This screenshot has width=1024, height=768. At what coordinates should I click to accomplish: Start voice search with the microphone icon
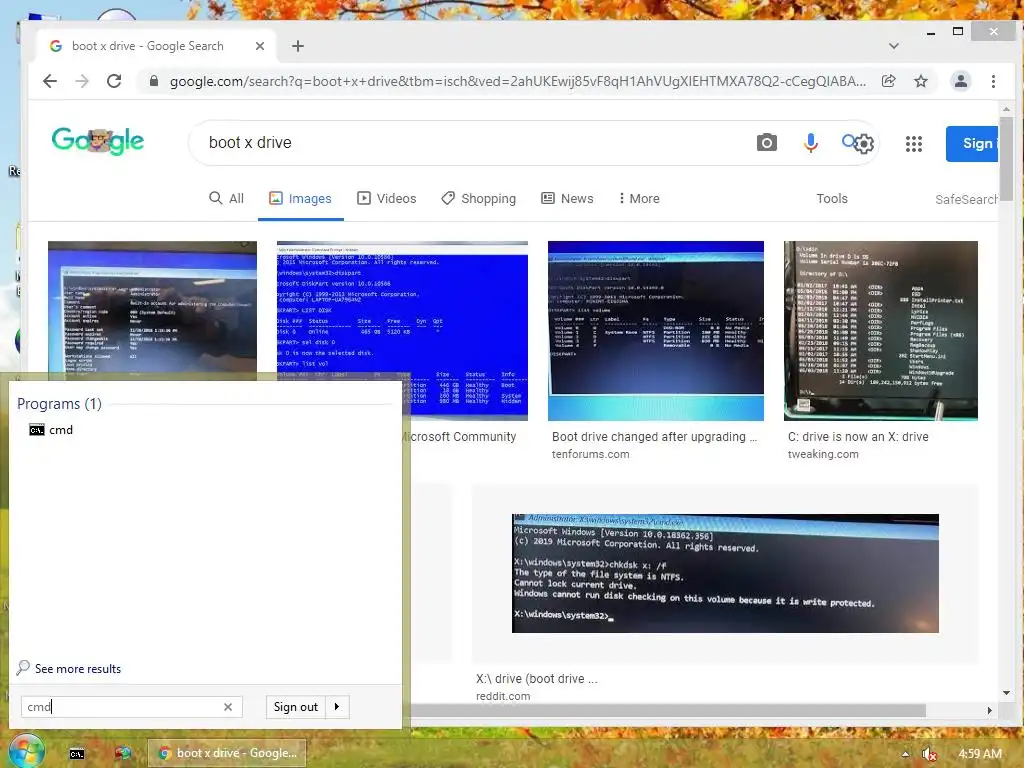tap(810, 142)
